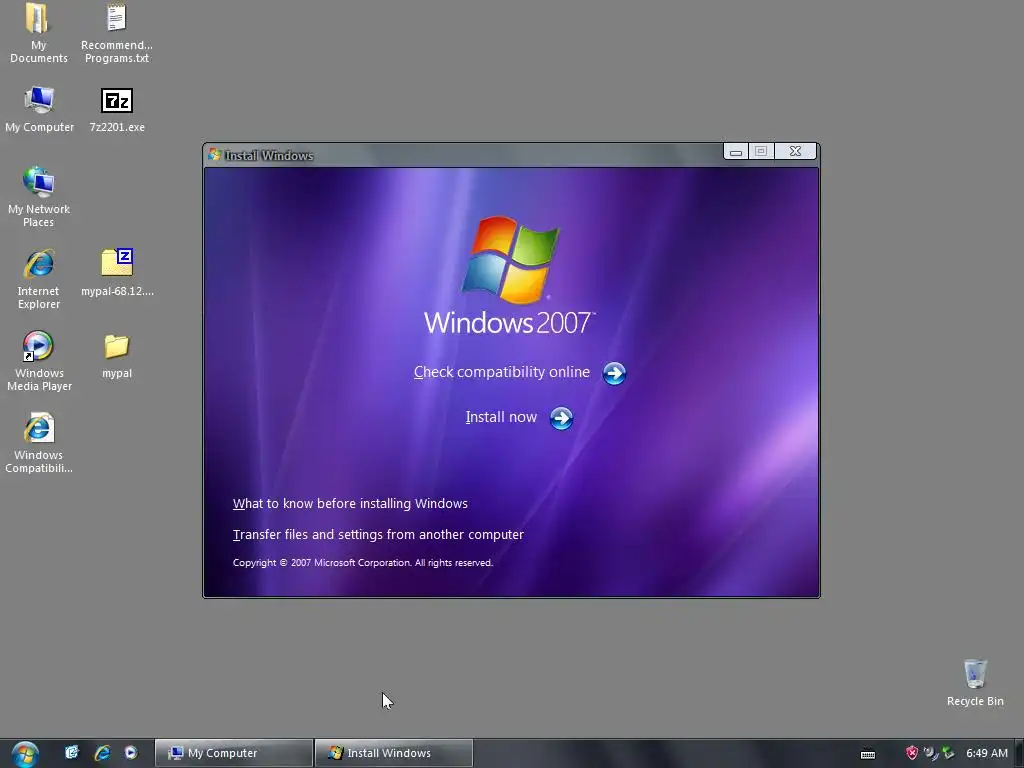Click Check compatibility online link
This screenshot has height=768, width=1024.
(x=502, y=372)
